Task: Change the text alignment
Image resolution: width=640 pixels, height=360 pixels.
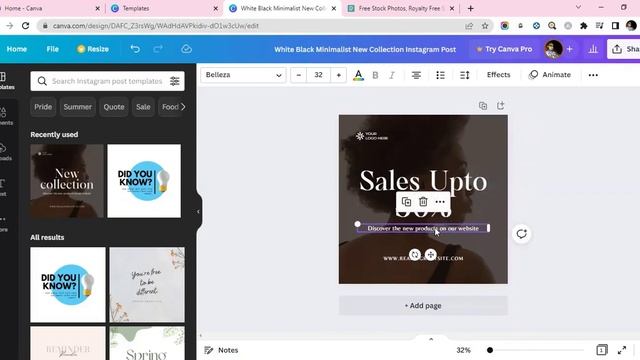Action: pos(416,75)
